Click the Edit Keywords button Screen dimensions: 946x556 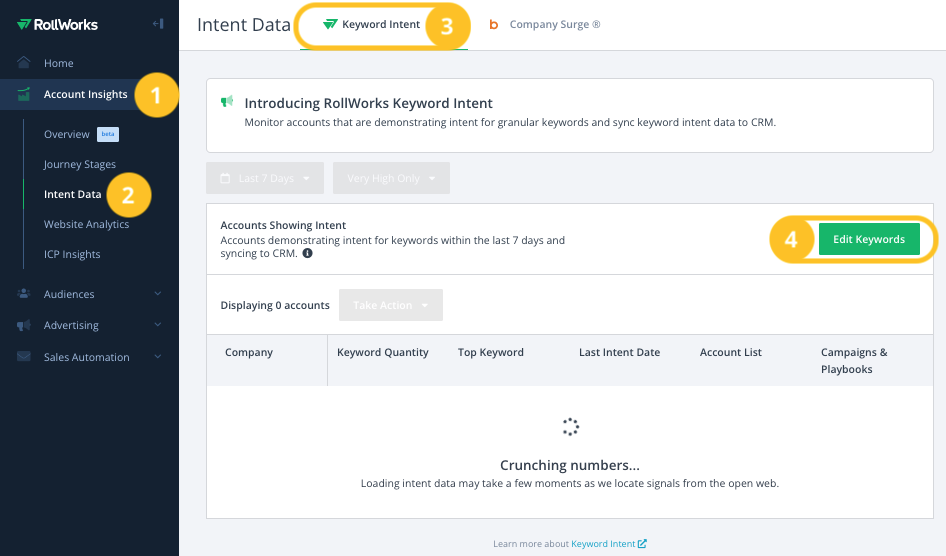point(869,239)
